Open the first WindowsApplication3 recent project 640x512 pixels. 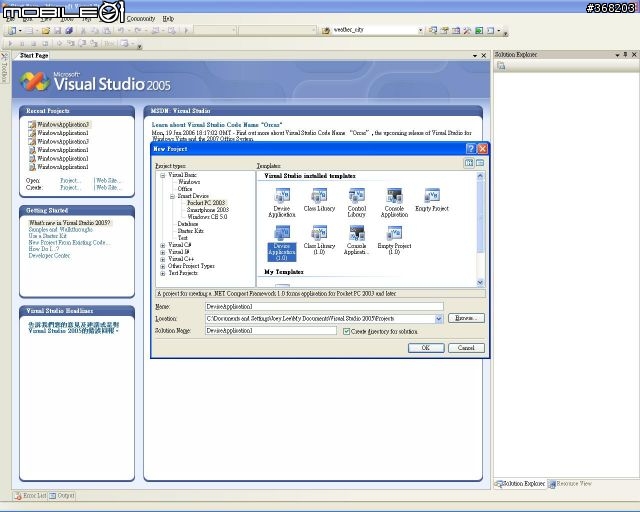coord(62,124)
